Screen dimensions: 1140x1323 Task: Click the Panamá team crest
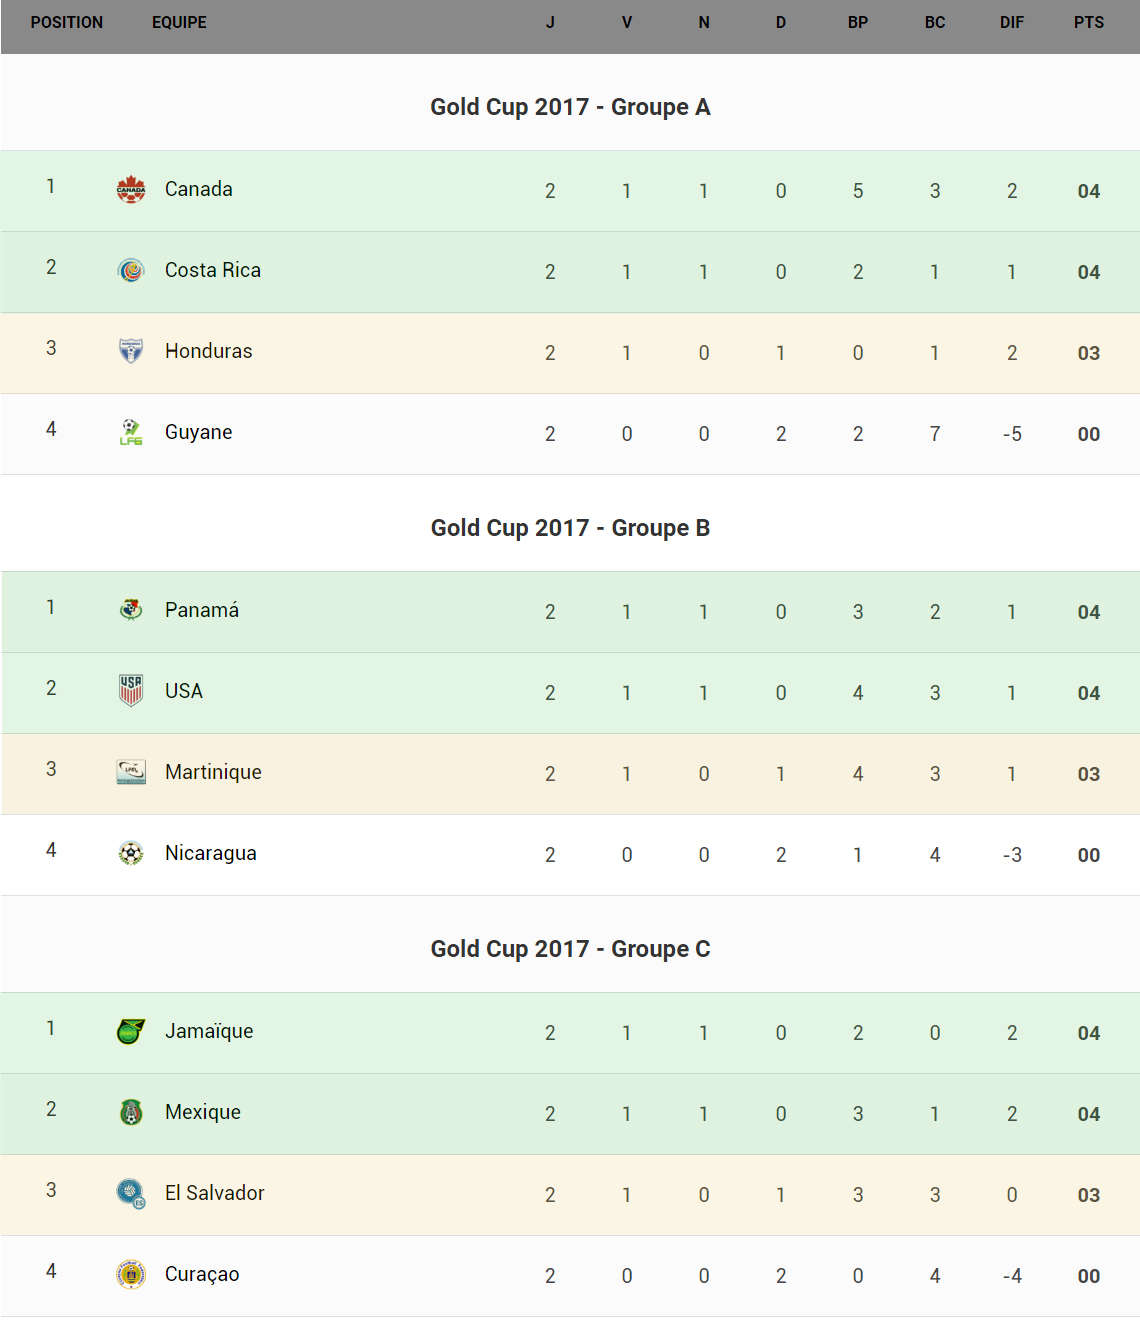coord(131,610)
